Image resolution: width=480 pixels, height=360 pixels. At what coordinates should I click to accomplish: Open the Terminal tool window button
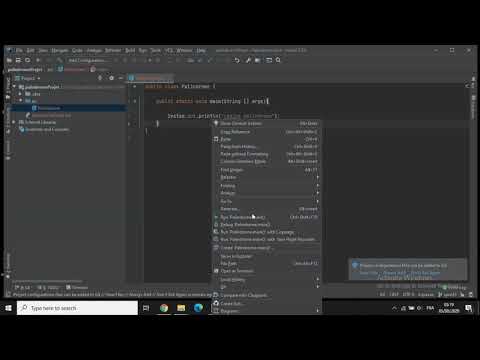(77, 287)
